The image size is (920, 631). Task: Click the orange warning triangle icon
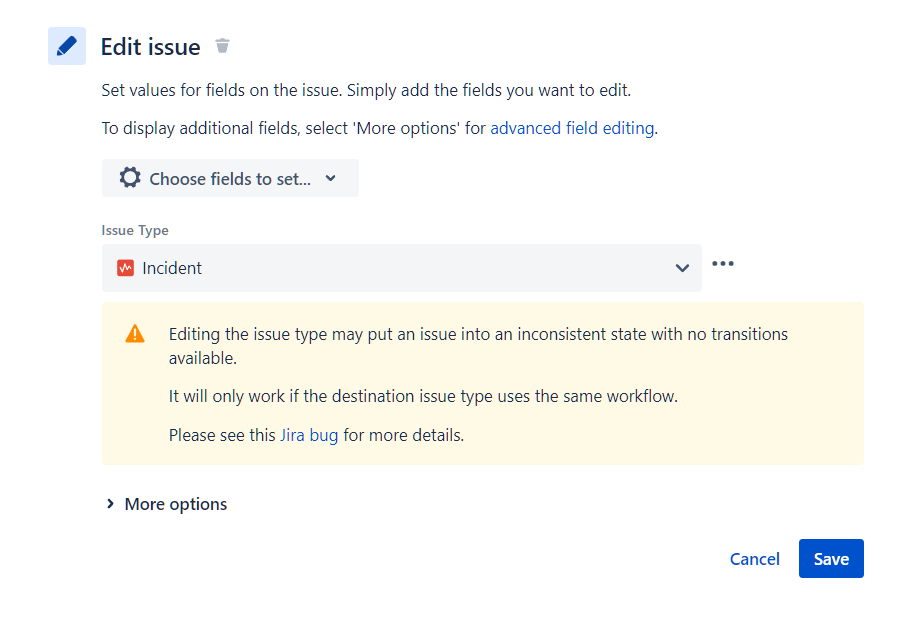(x=135, y=334)
